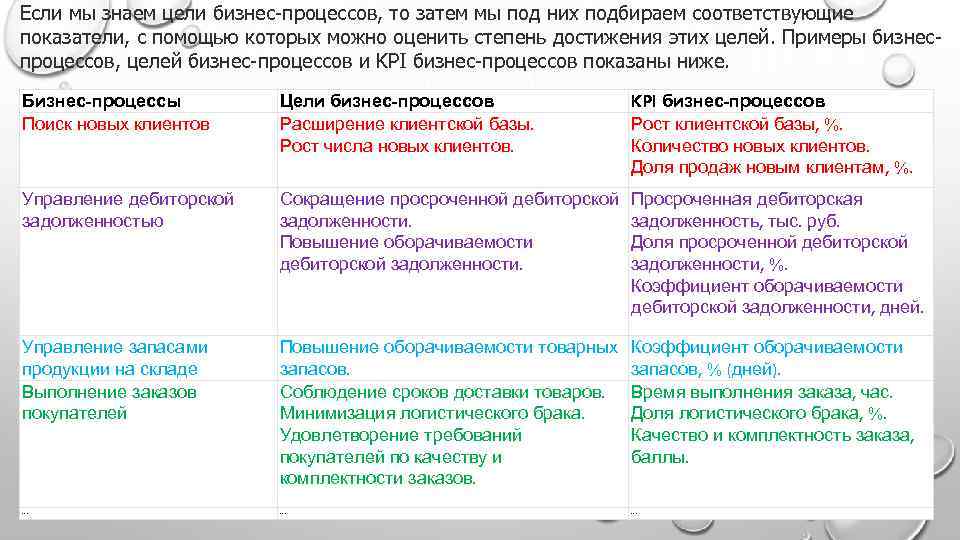
Task: Select 'Рост клиентской базы, %.' line
Action: pos(737,124)
